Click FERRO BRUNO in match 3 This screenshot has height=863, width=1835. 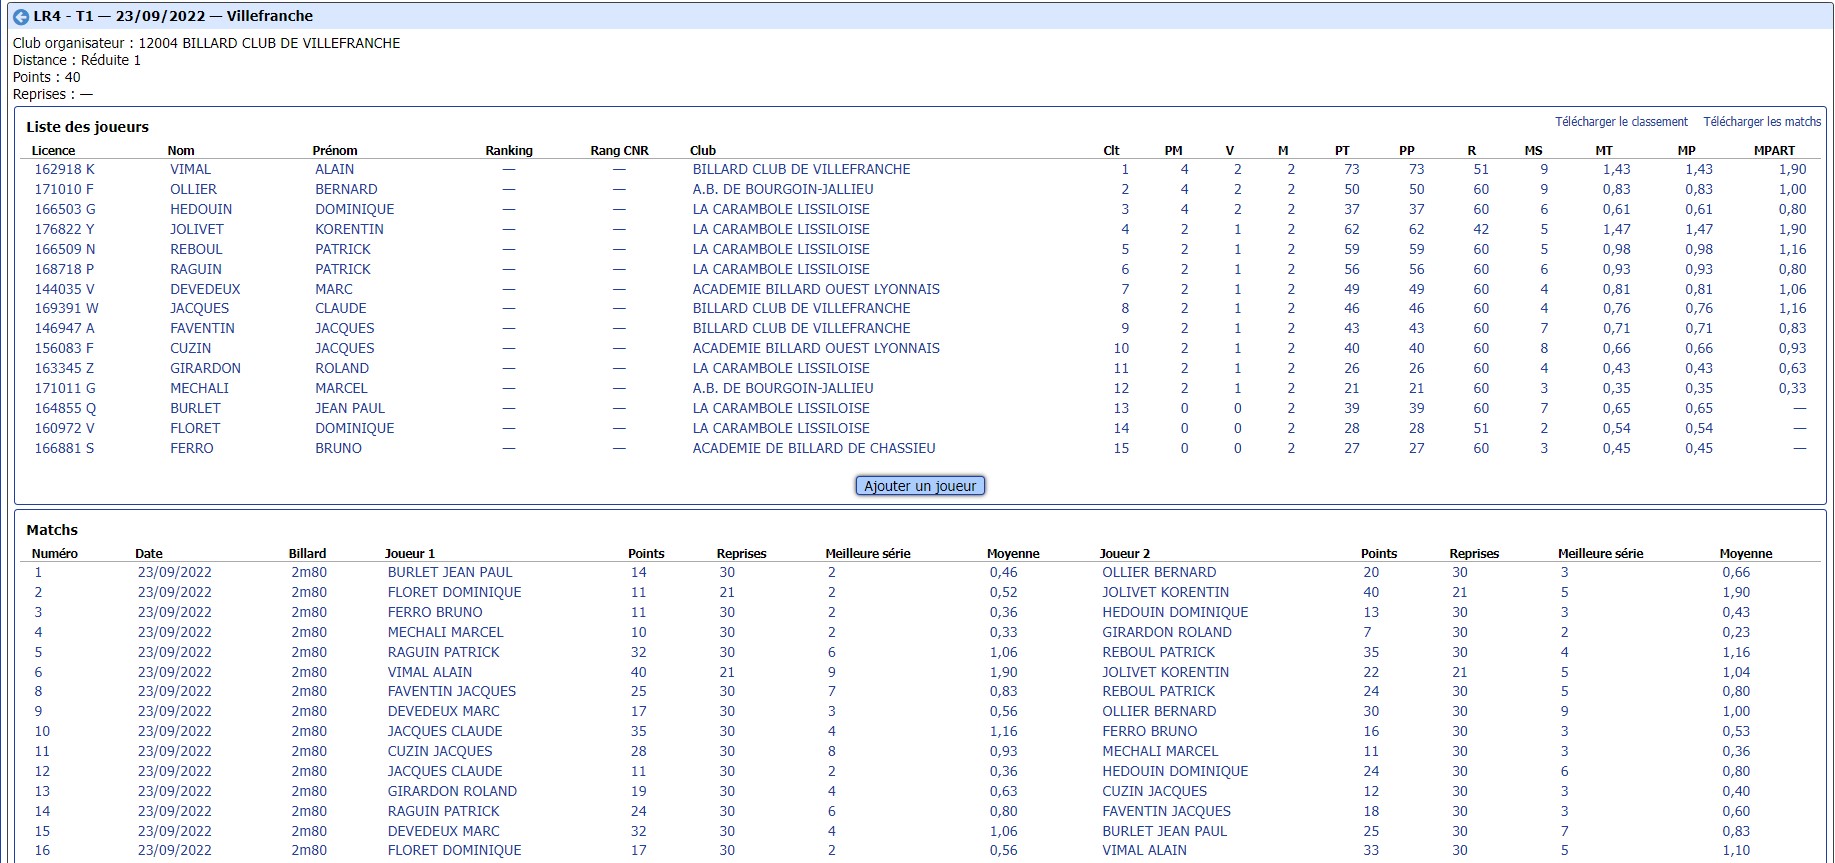coord(435,612)
